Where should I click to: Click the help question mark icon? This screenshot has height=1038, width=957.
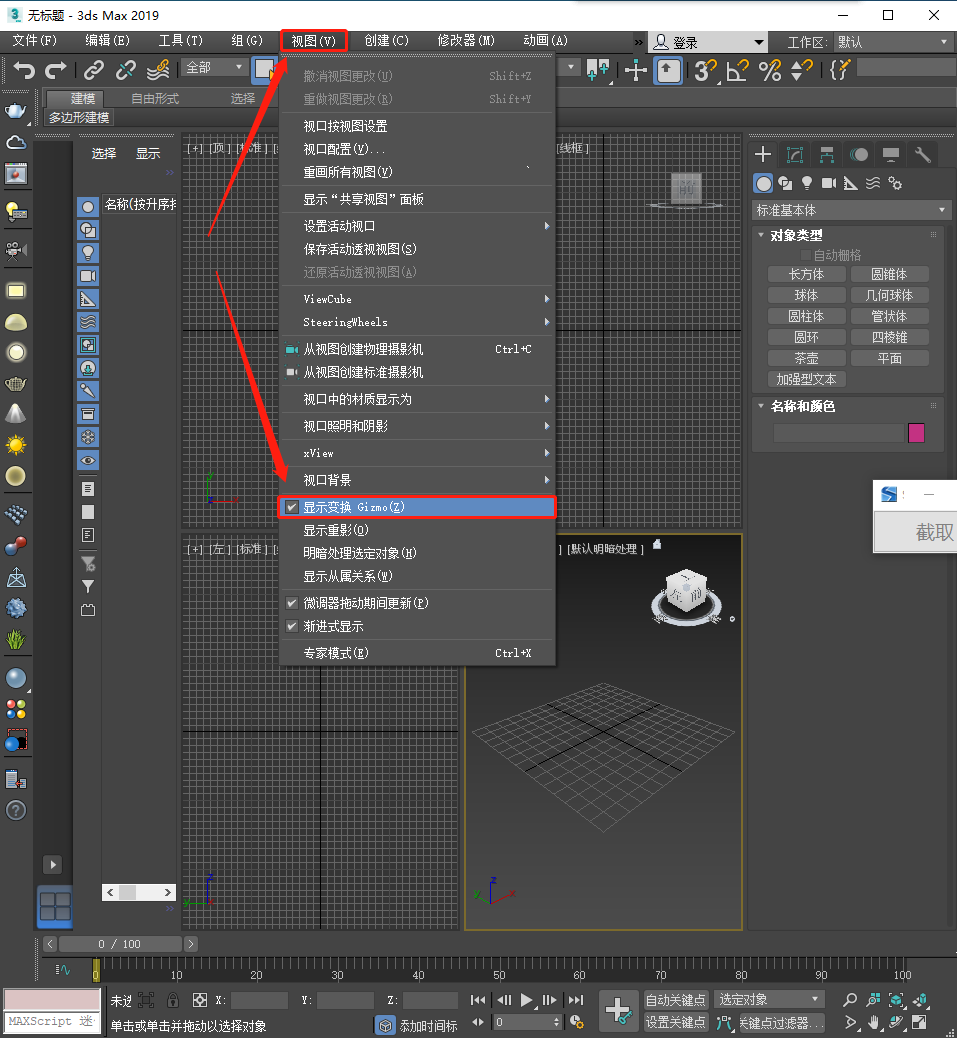click(16, 810)
